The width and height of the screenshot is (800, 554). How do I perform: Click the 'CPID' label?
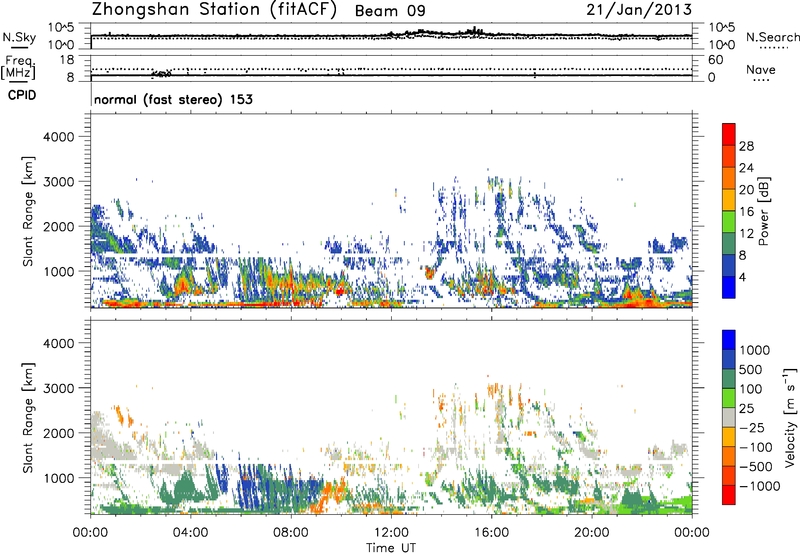click(22, 95)
